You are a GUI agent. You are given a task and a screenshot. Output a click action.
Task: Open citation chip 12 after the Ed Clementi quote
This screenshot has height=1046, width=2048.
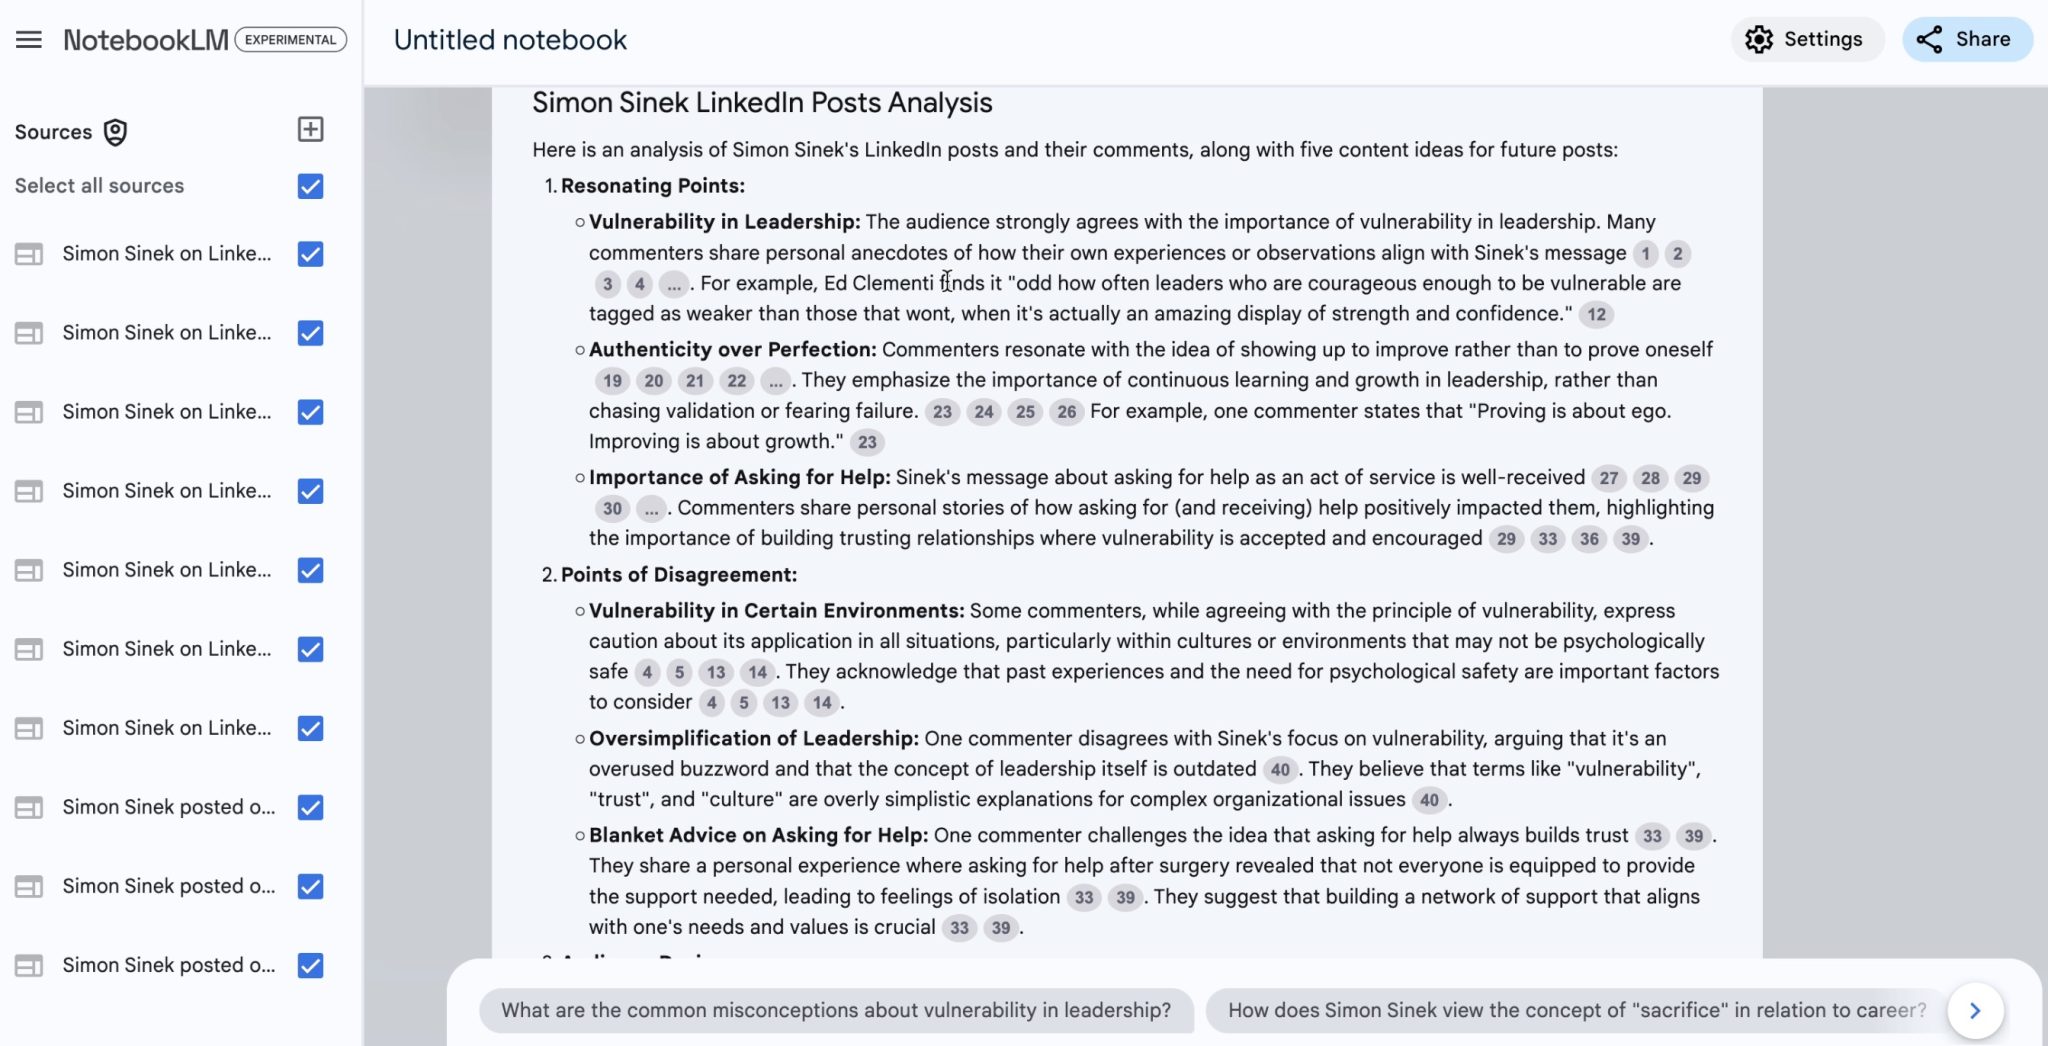(1596, 314)
